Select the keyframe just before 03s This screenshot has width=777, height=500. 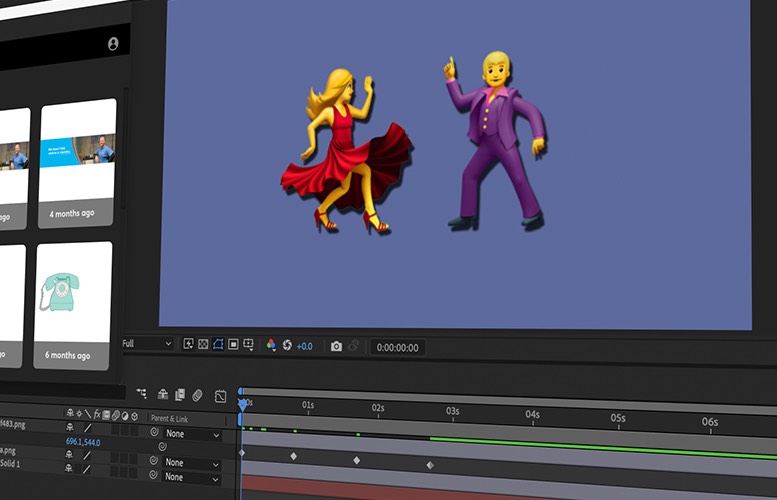pyautogui.click(x=430, y=465)
